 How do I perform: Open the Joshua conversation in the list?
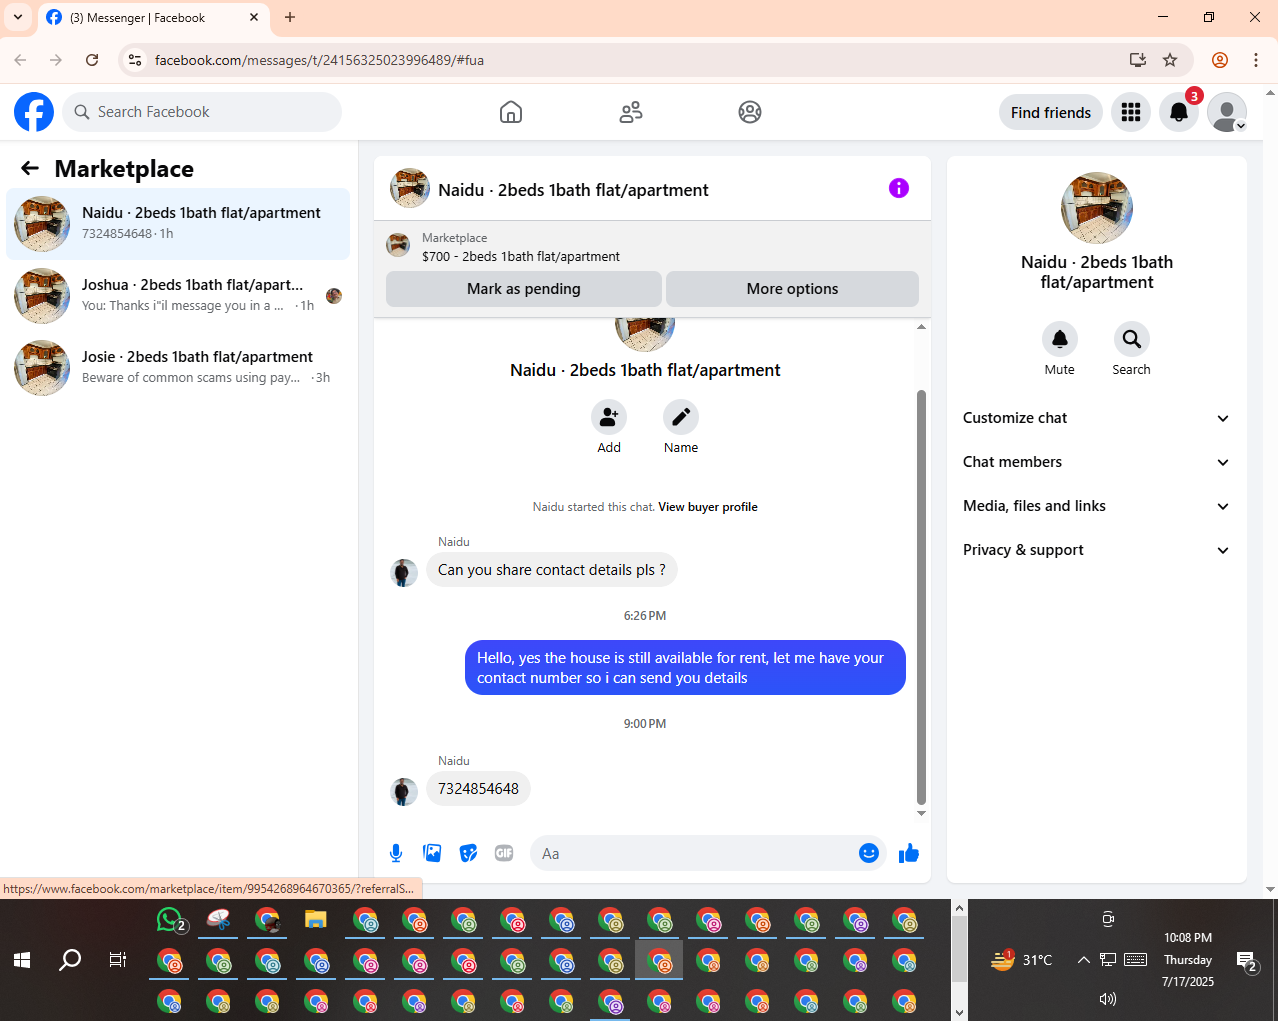178,296
